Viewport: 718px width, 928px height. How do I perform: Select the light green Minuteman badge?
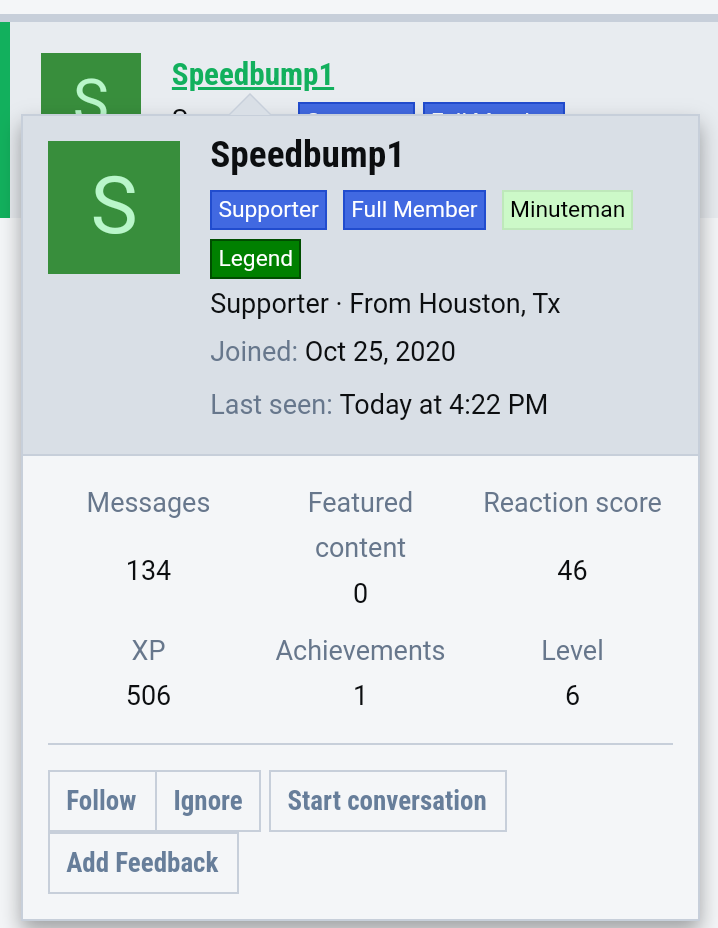pos(567,210)
